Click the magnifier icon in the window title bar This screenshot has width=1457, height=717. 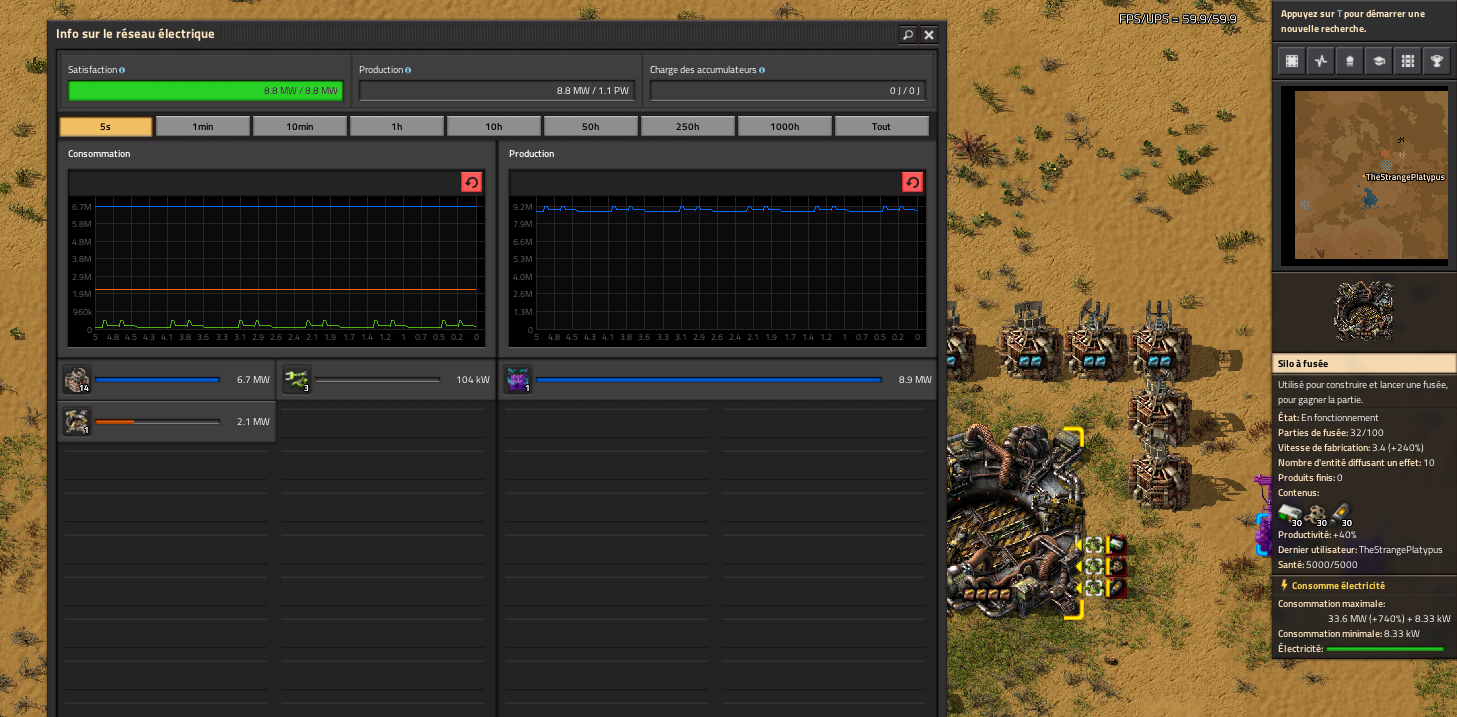coord(906,34)
